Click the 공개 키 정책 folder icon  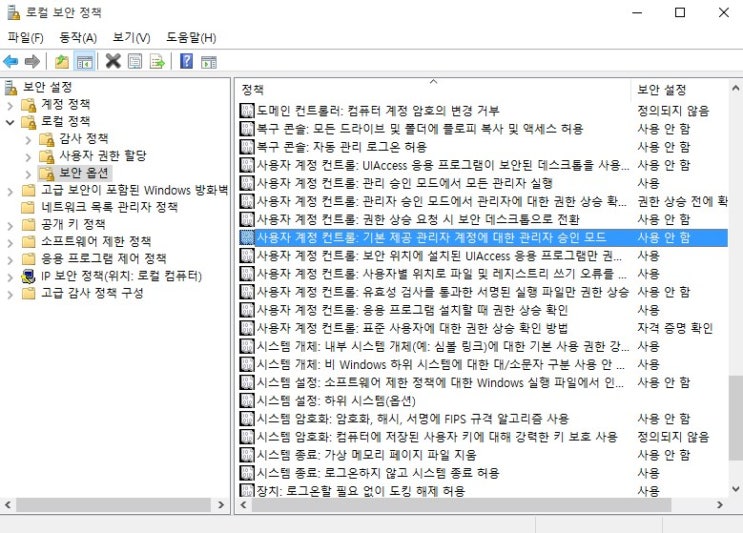(28, 224)
